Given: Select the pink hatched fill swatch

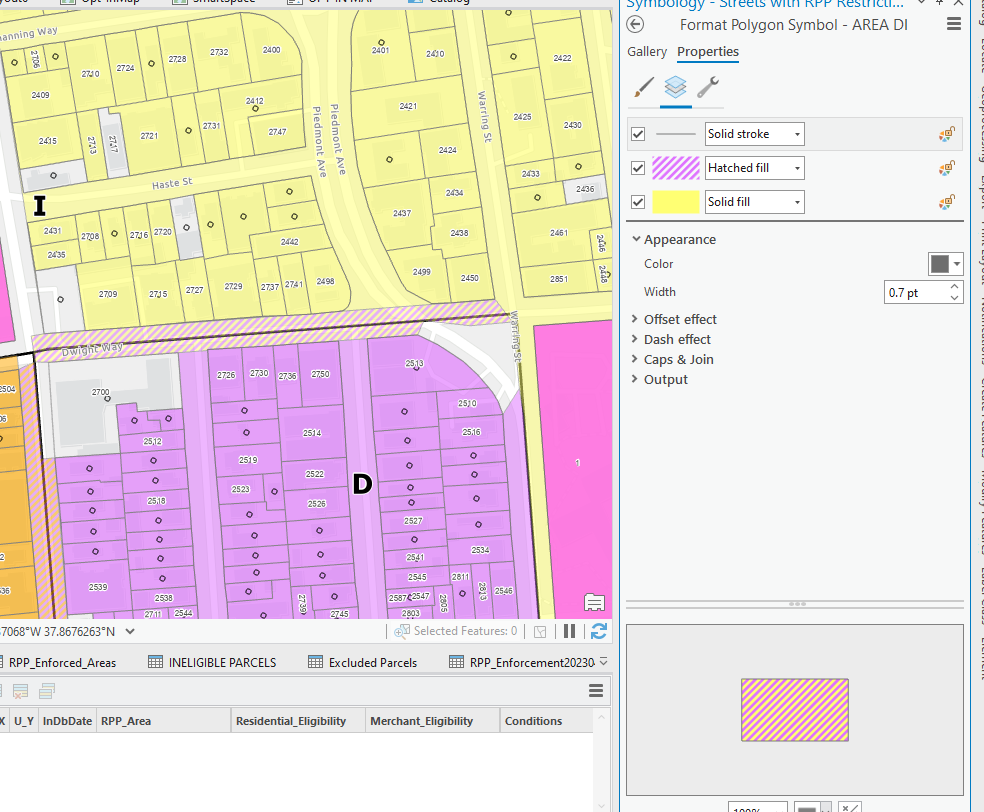Looking at the screenshot, I should point(676,168).
